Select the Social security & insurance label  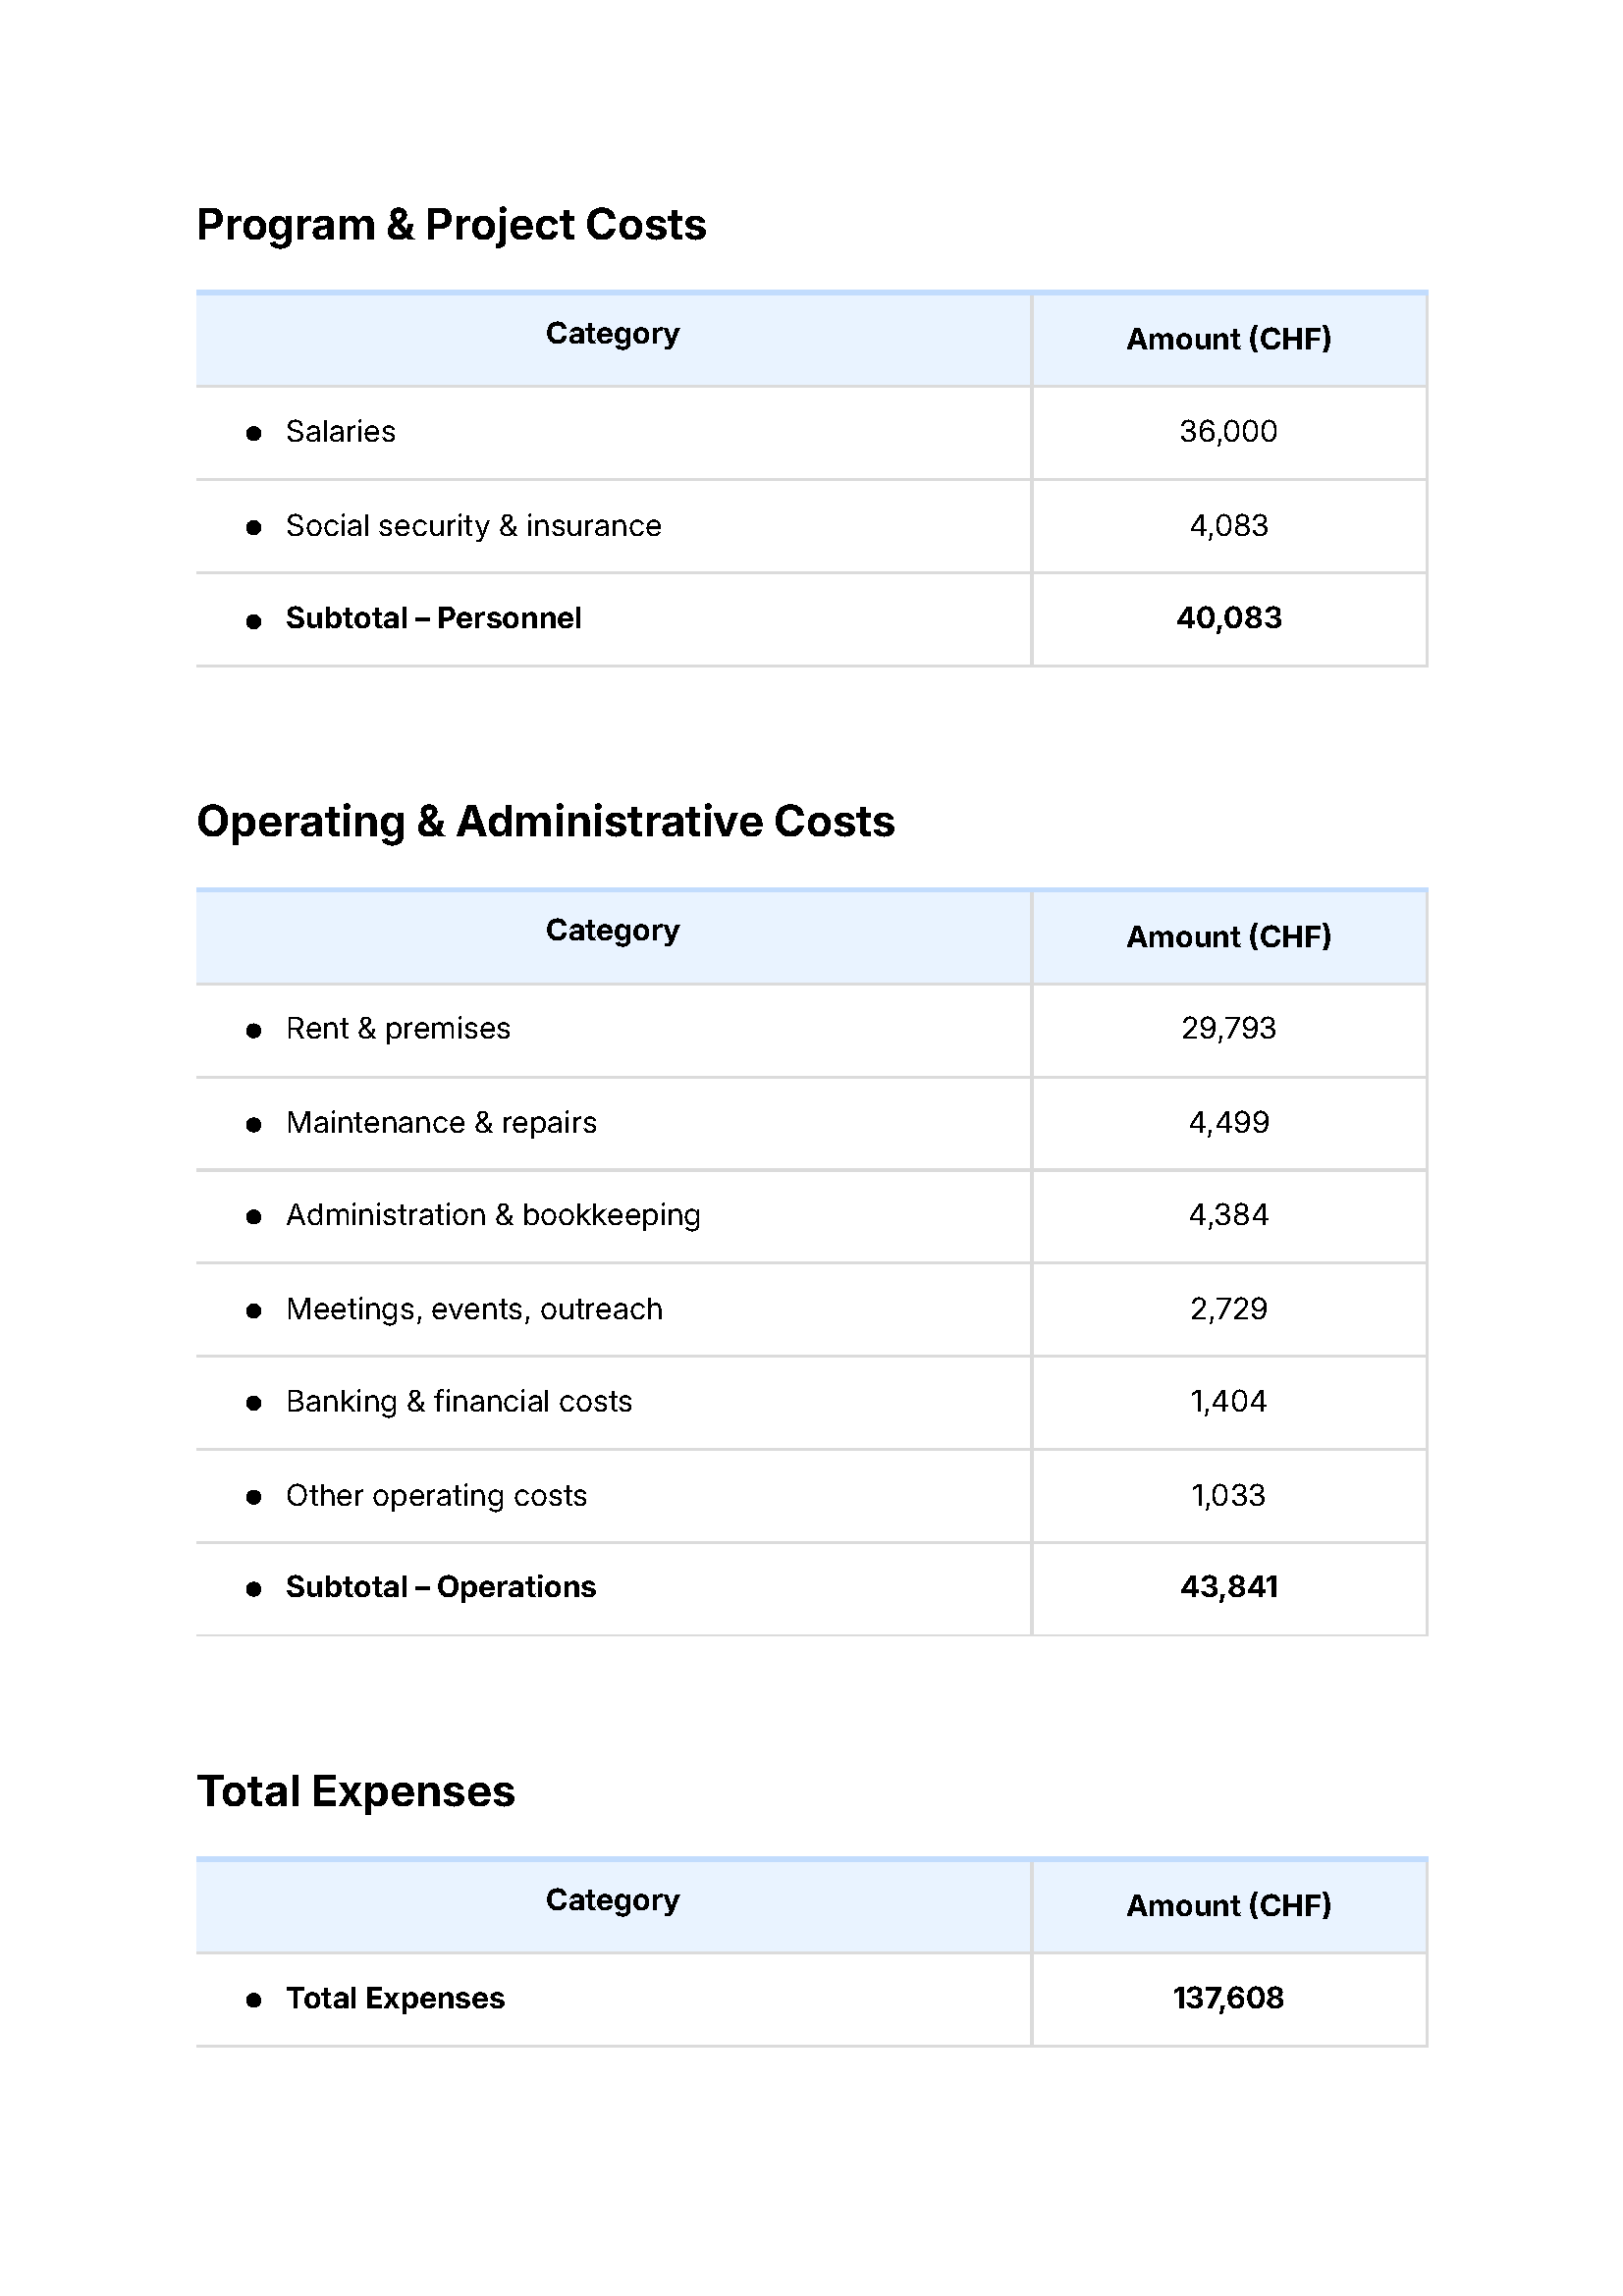tap(473, 526)
